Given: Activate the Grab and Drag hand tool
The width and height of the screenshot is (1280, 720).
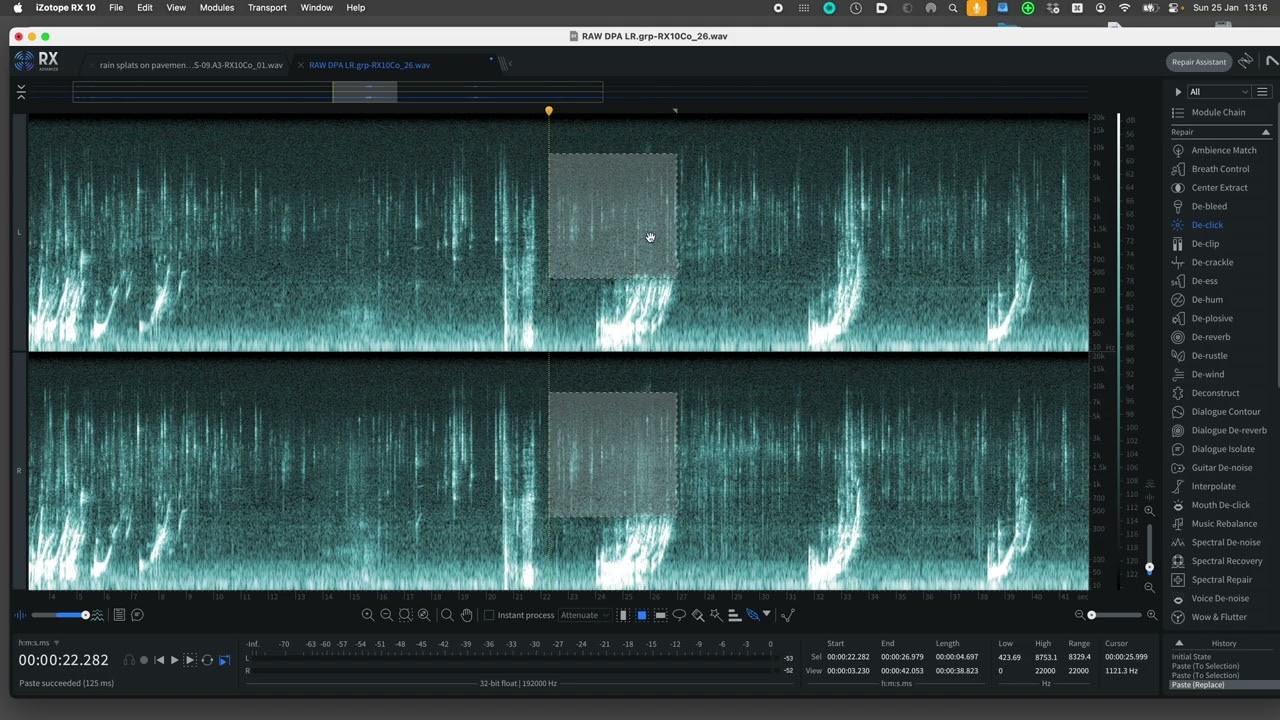Looking at the screenshot, I should (x=466, y=615).
